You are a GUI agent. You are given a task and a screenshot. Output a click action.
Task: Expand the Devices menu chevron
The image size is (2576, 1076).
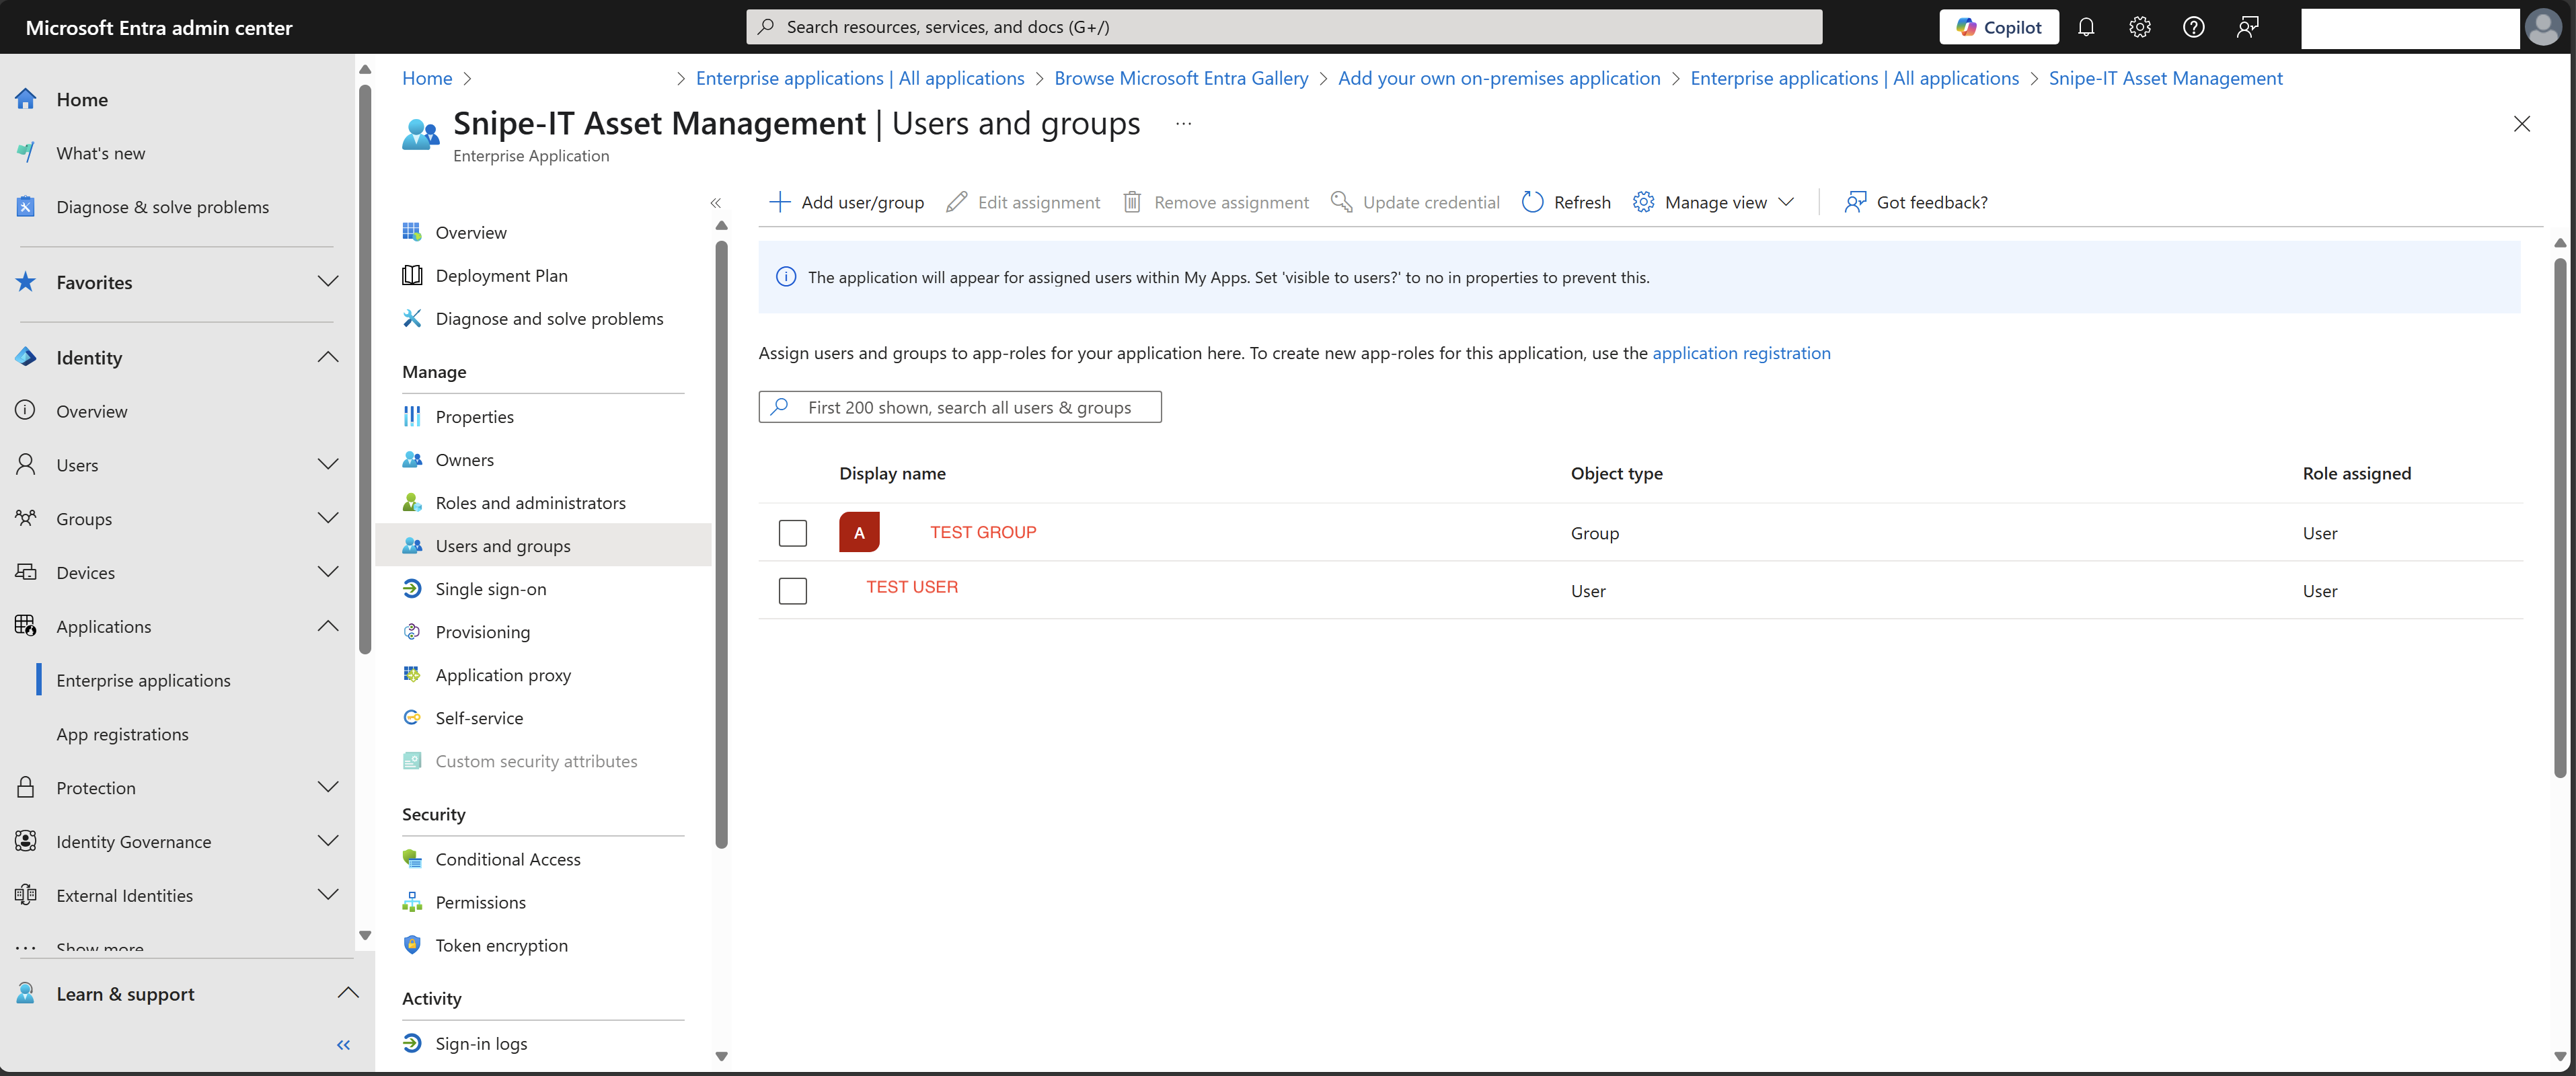(328, 573)
